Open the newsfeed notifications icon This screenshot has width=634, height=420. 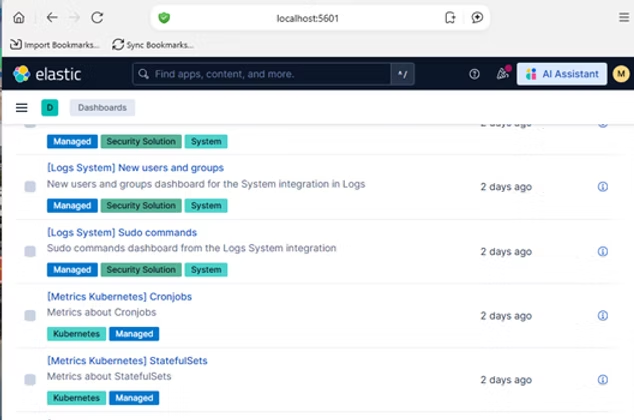[x=503, y=74]
